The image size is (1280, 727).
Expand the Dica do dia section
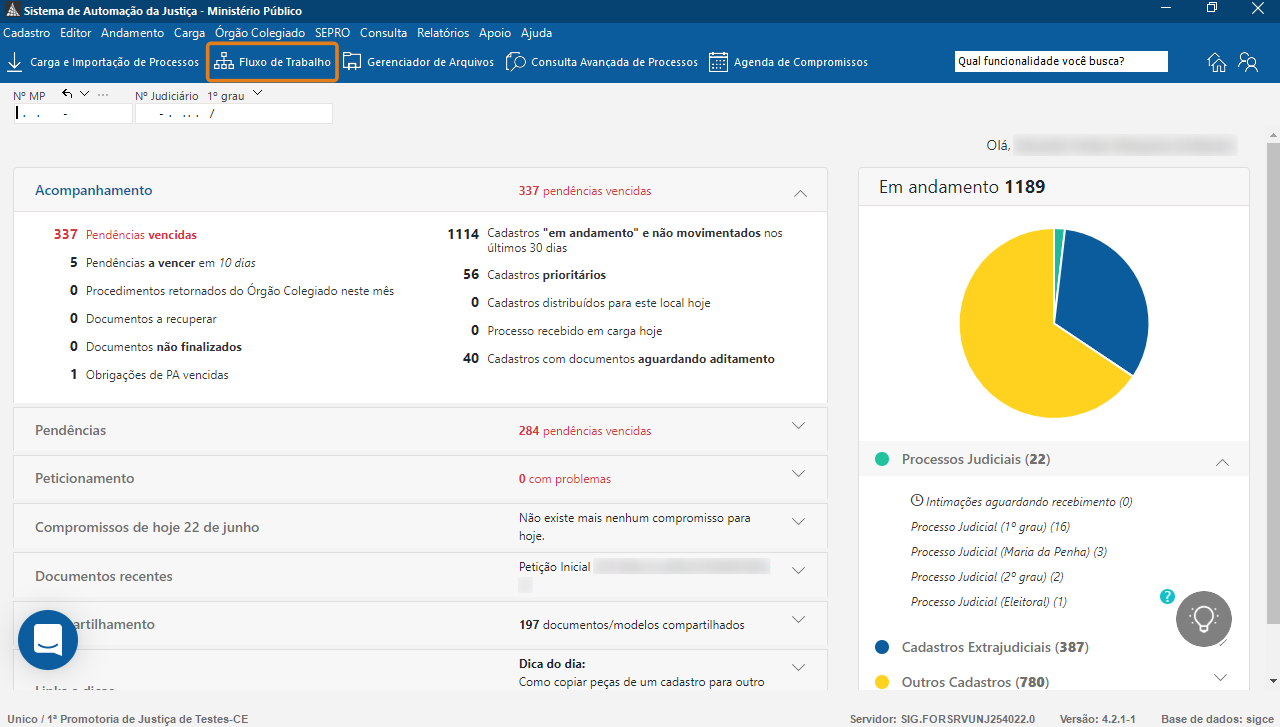pyautogui.click(x=798, y=667)
